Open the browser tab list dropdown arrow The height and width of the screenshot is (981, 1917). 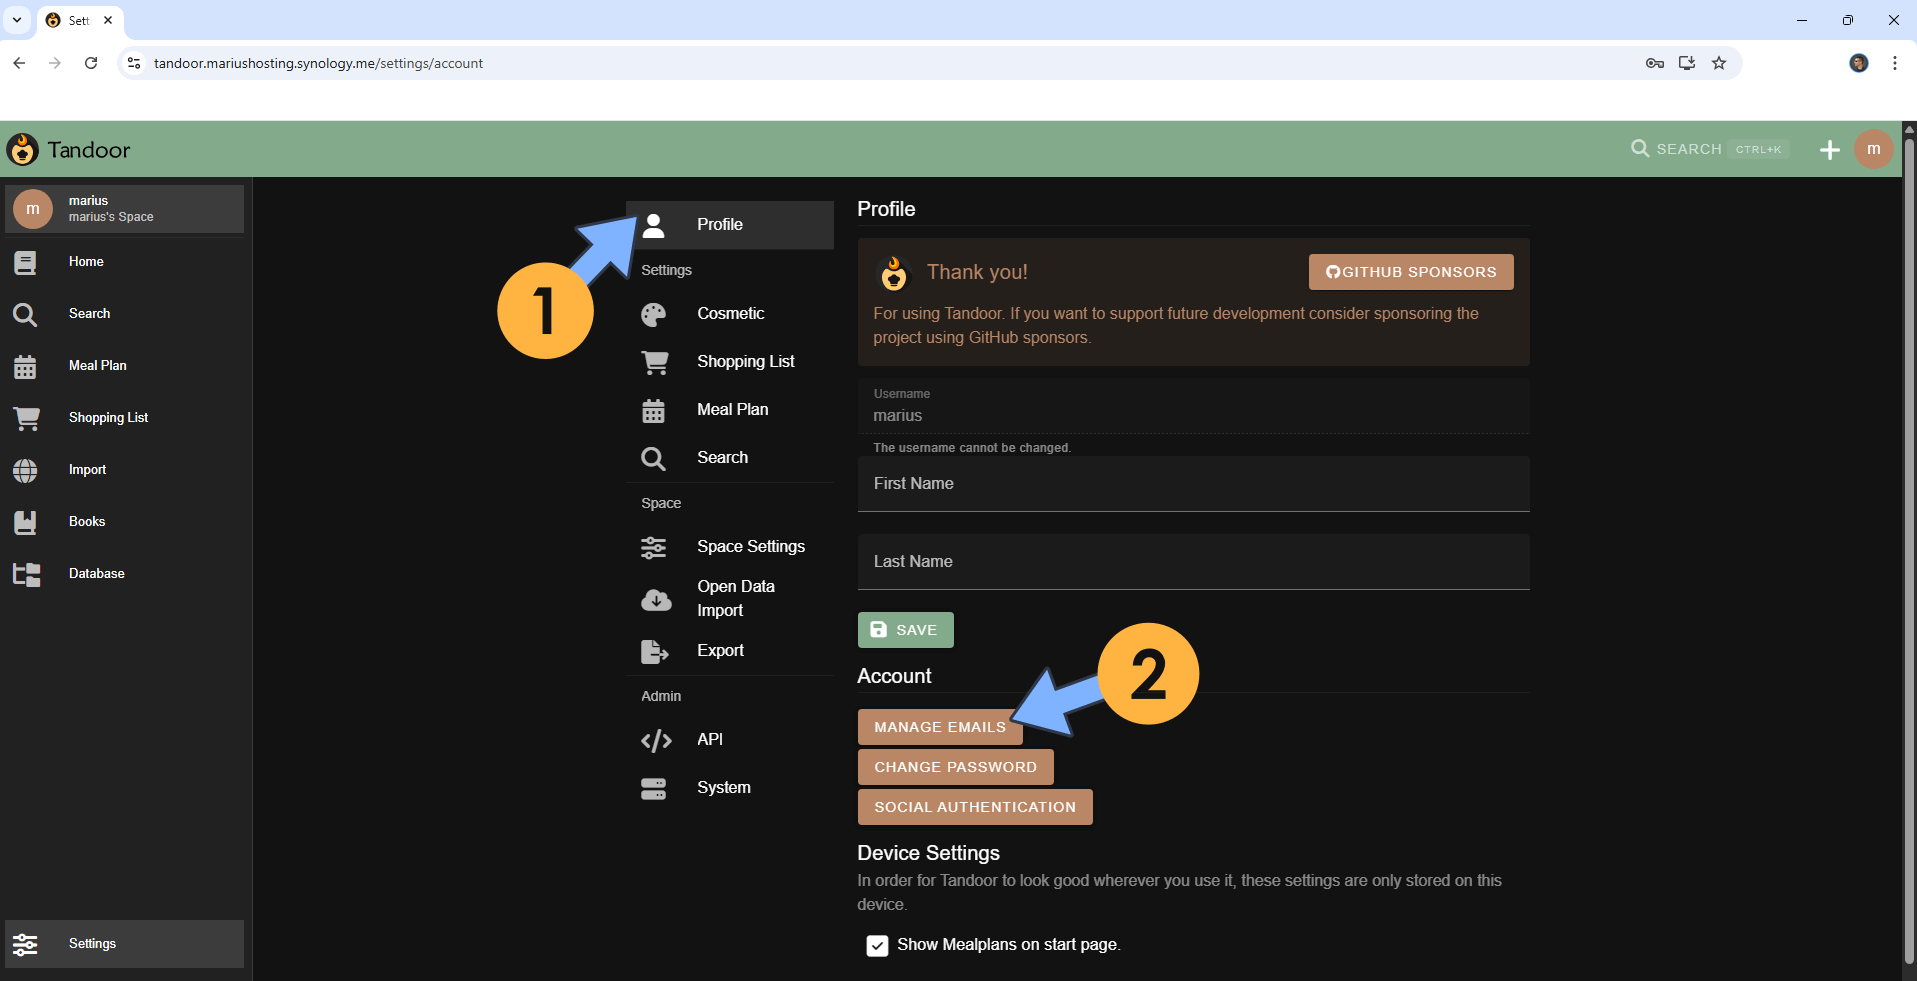pos(17,20)
